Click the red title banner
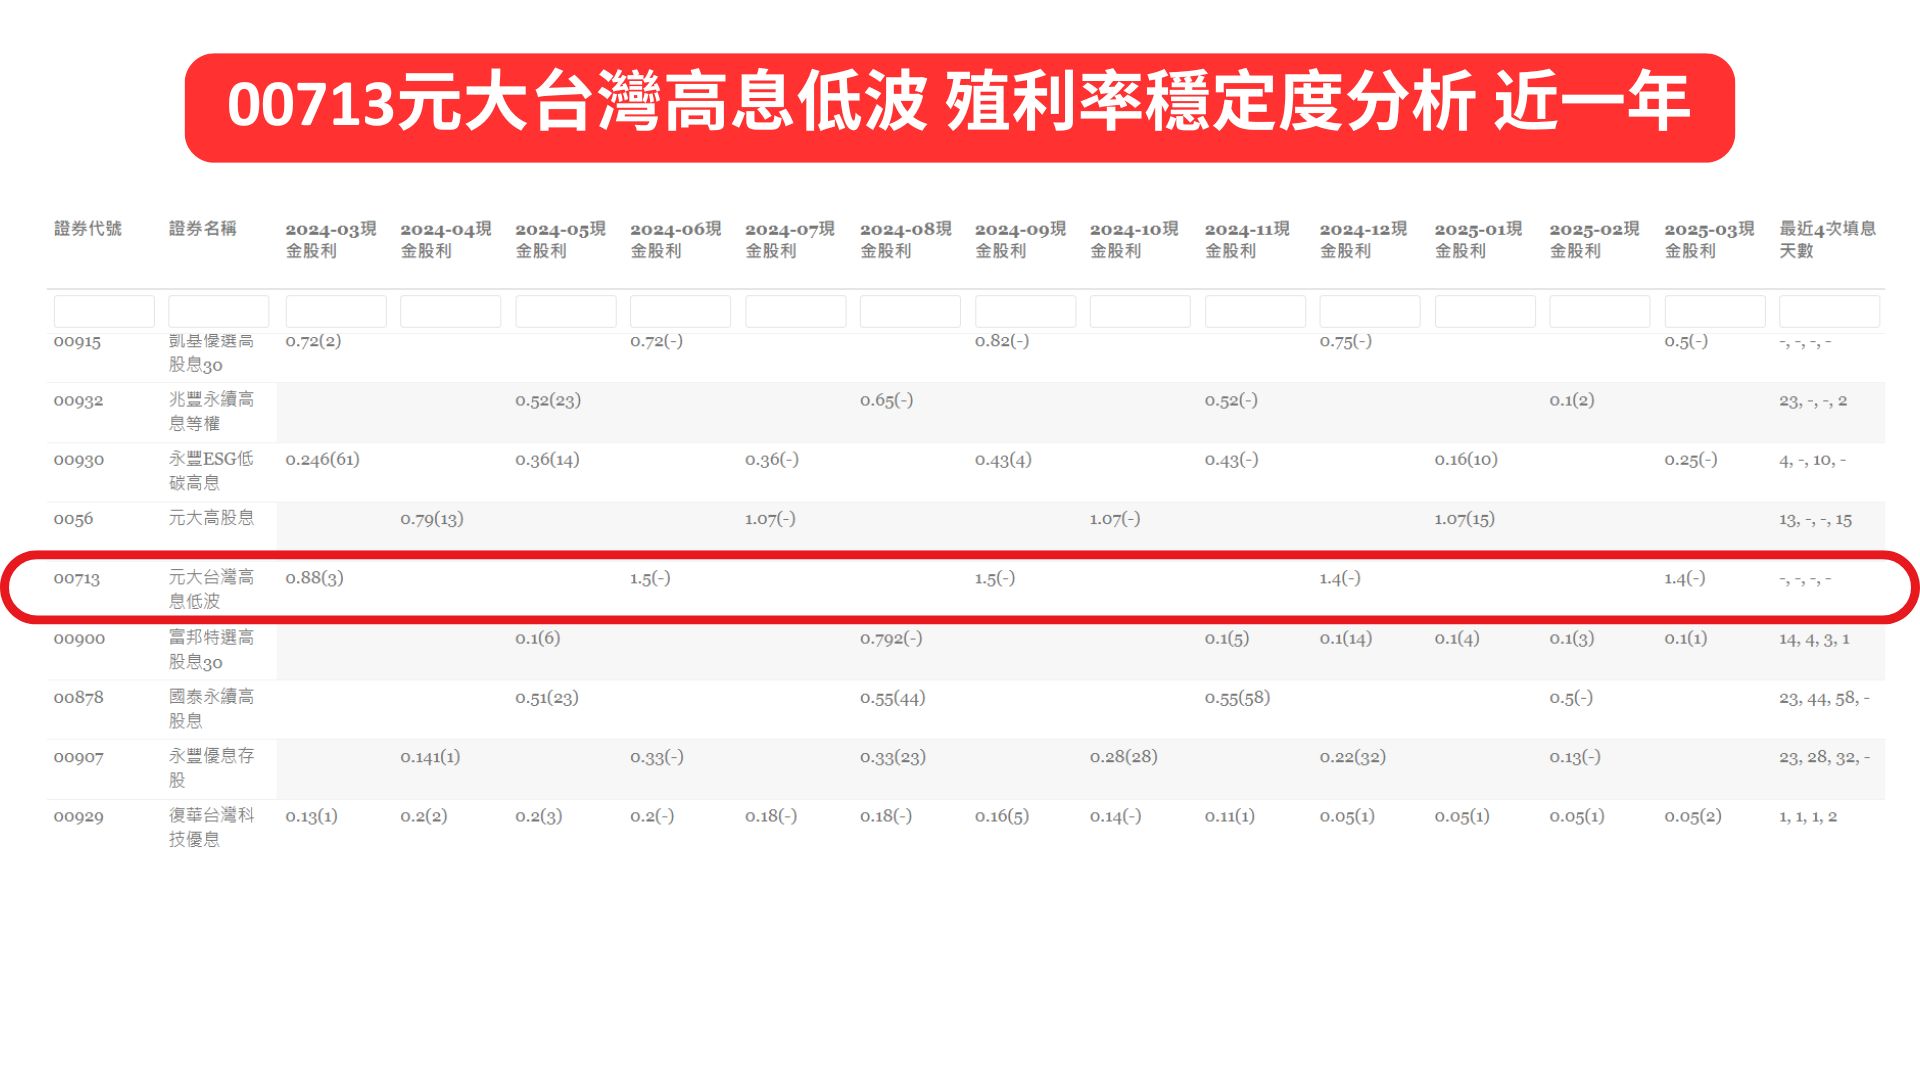This screenshot has width=1920, height=1080. click(959, 107)
